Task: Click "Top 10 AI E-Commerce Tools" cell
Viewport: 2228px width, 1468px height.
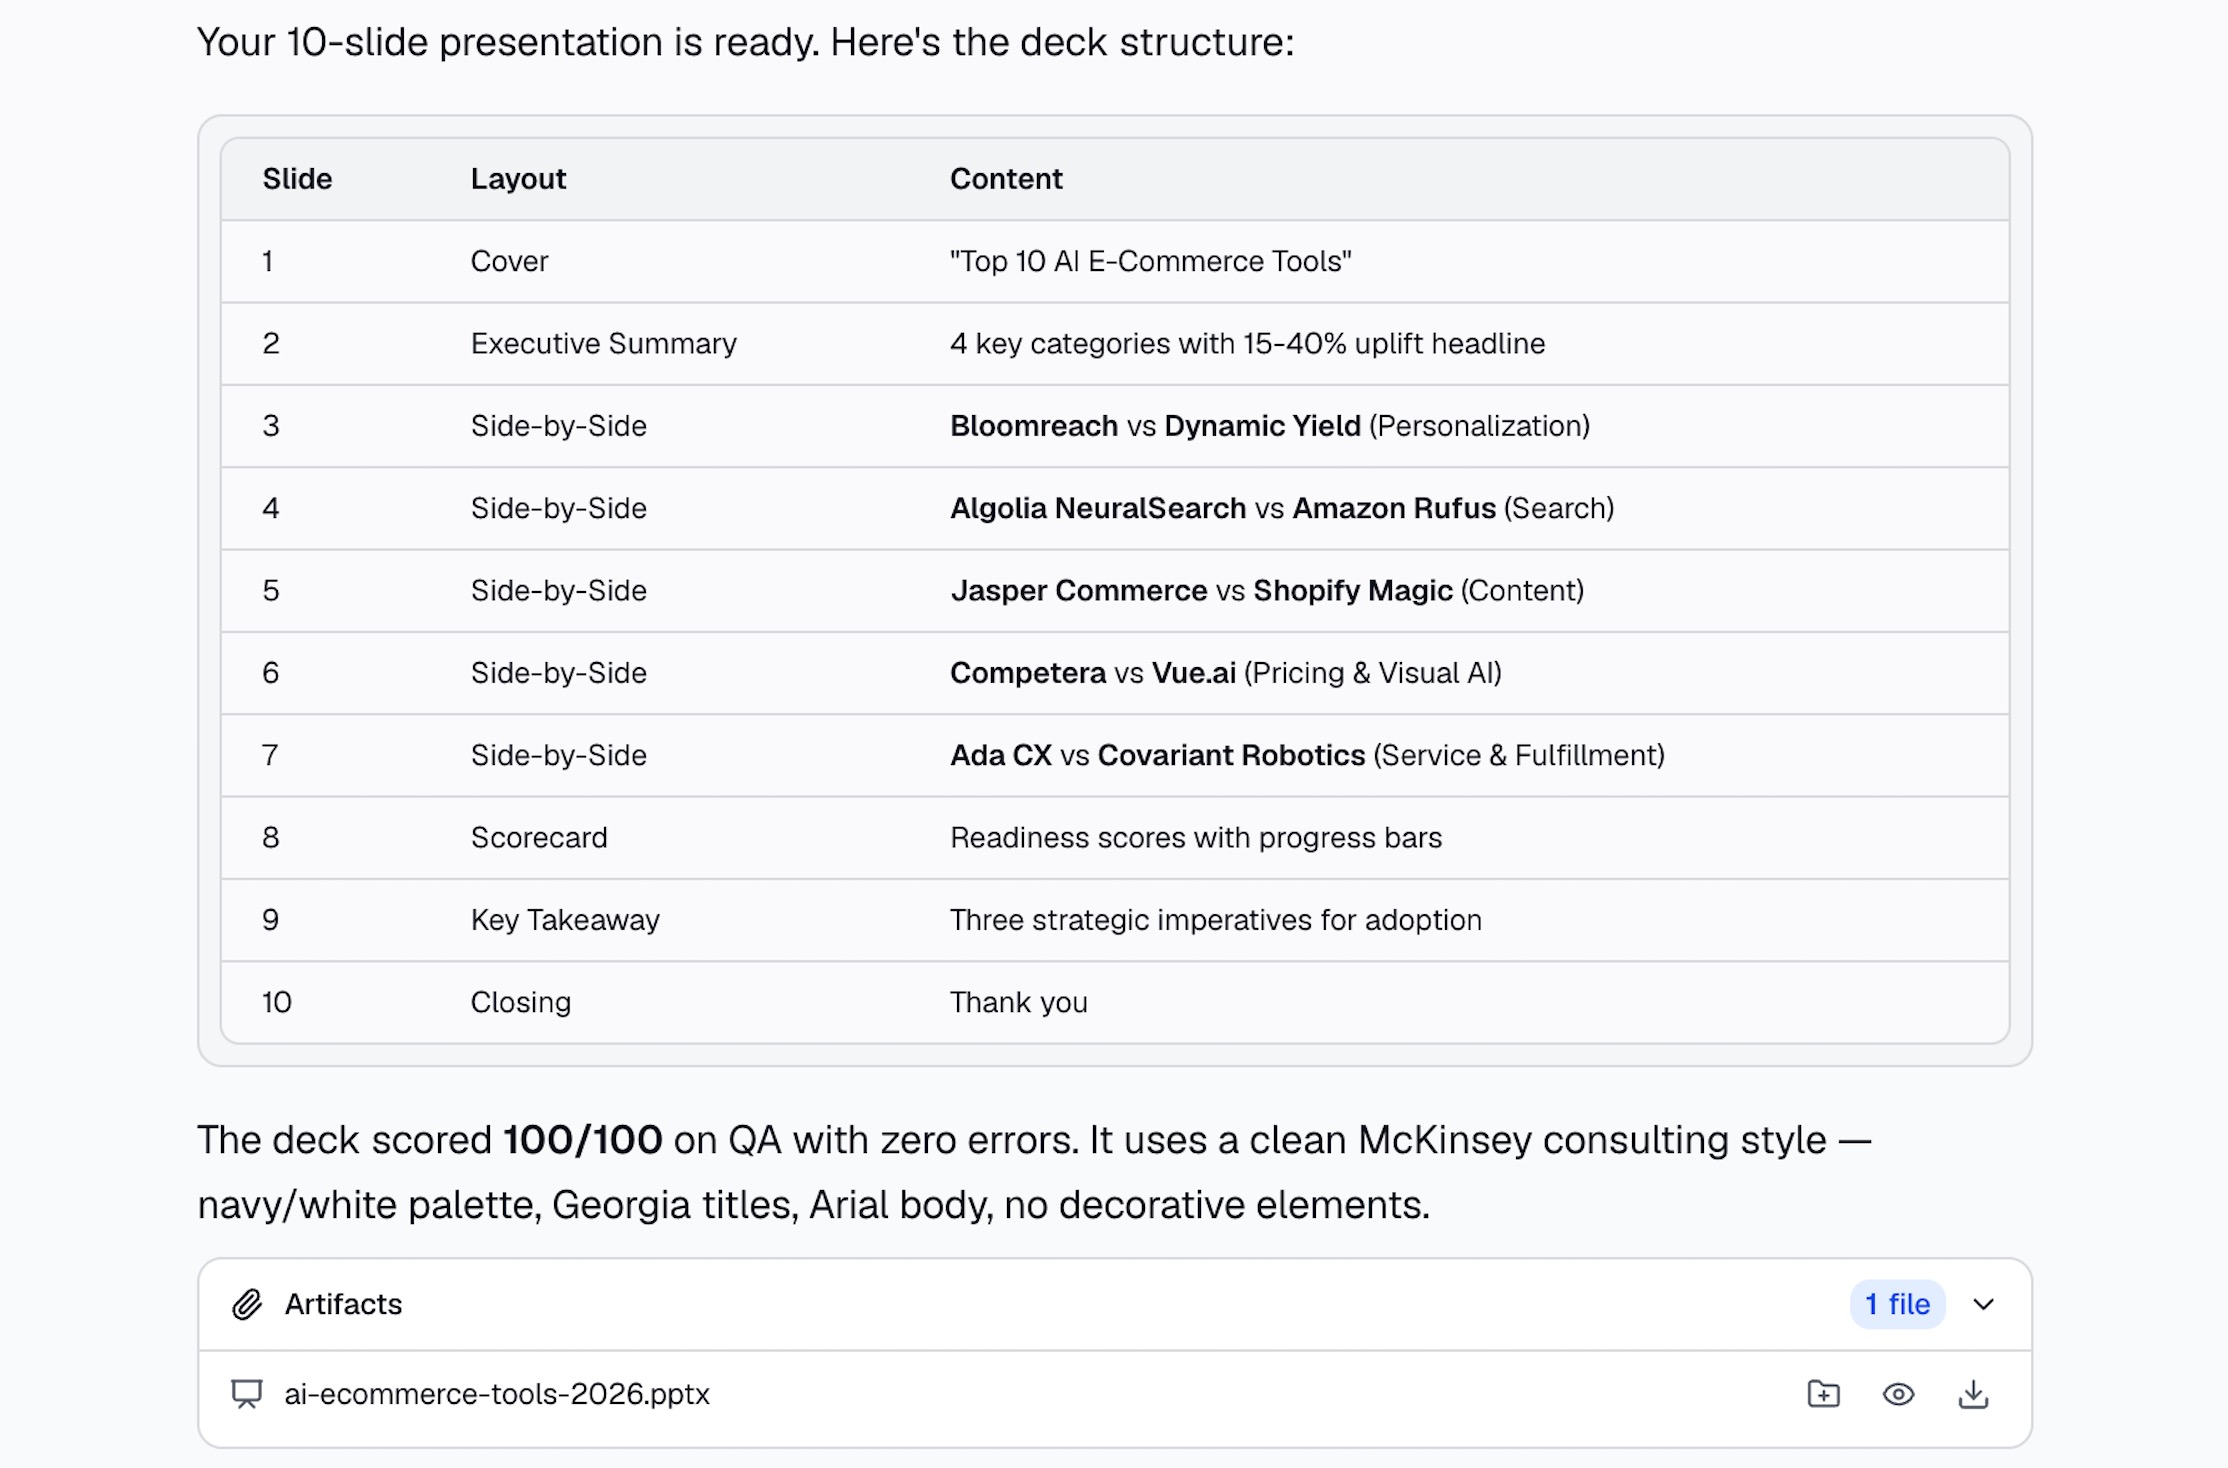Action: coord(1150,261)
